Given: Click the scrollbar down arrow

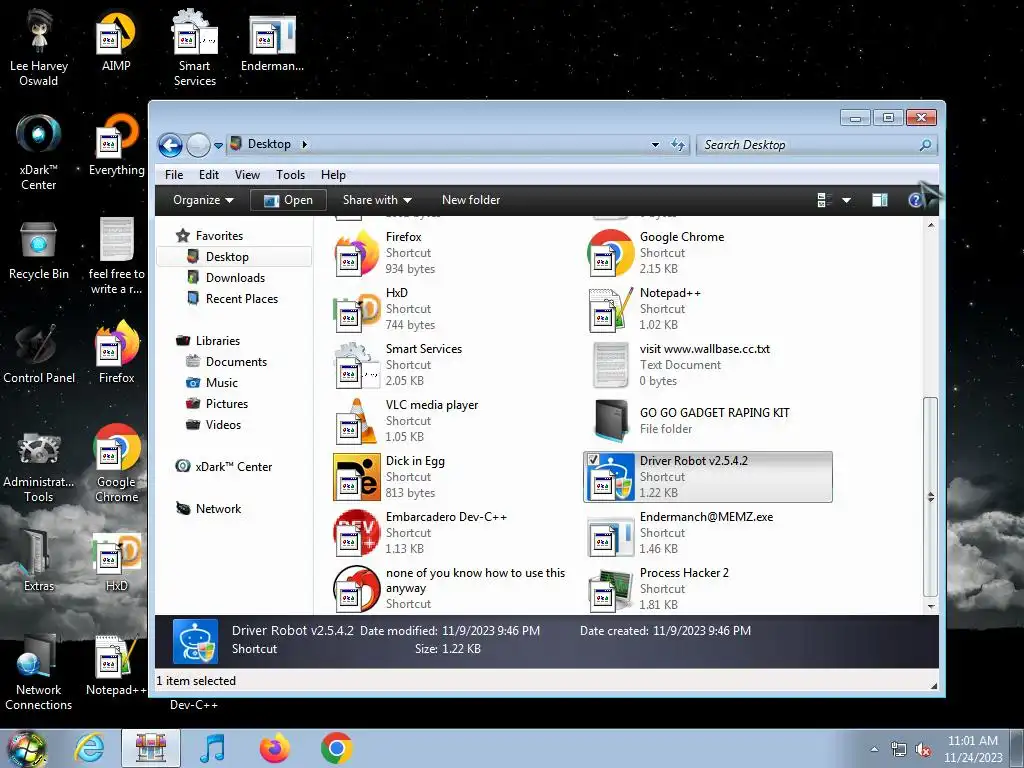Looking at the screenshot, I should pos(931,607).
